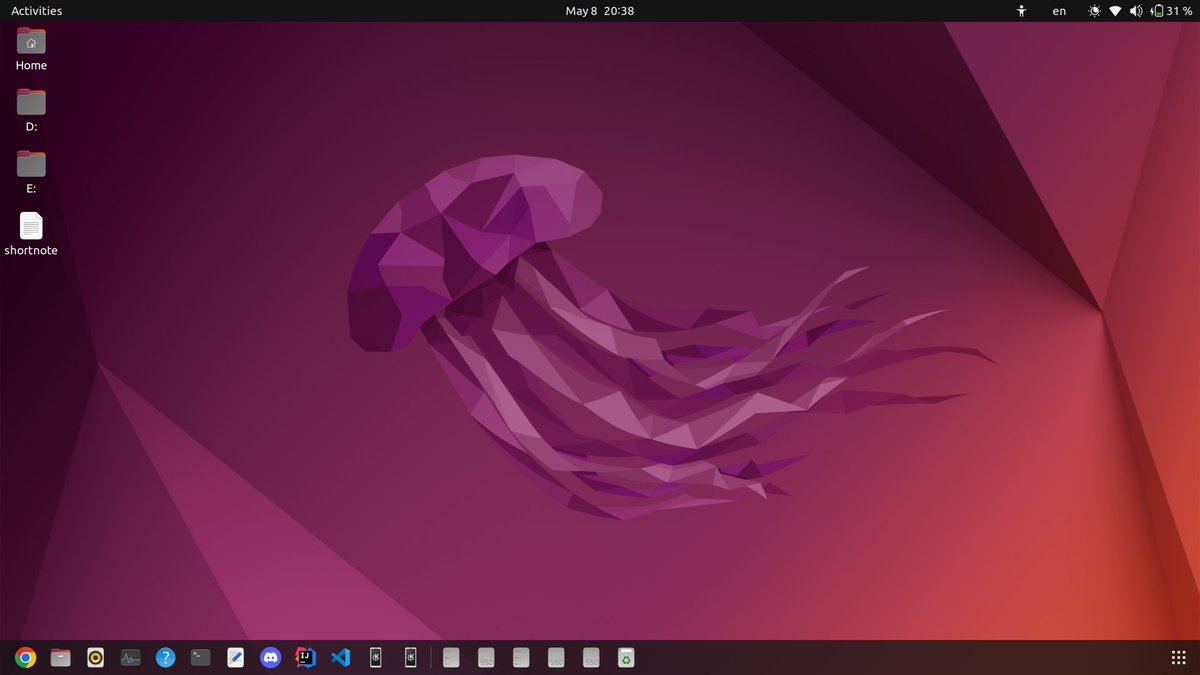Select the Home folder on the desktop

[31, 50]
